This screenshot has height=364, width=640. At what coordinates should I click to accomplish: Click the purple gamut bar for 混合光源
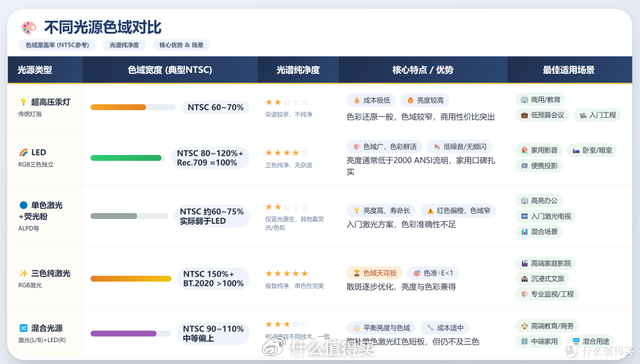(123, 333)
